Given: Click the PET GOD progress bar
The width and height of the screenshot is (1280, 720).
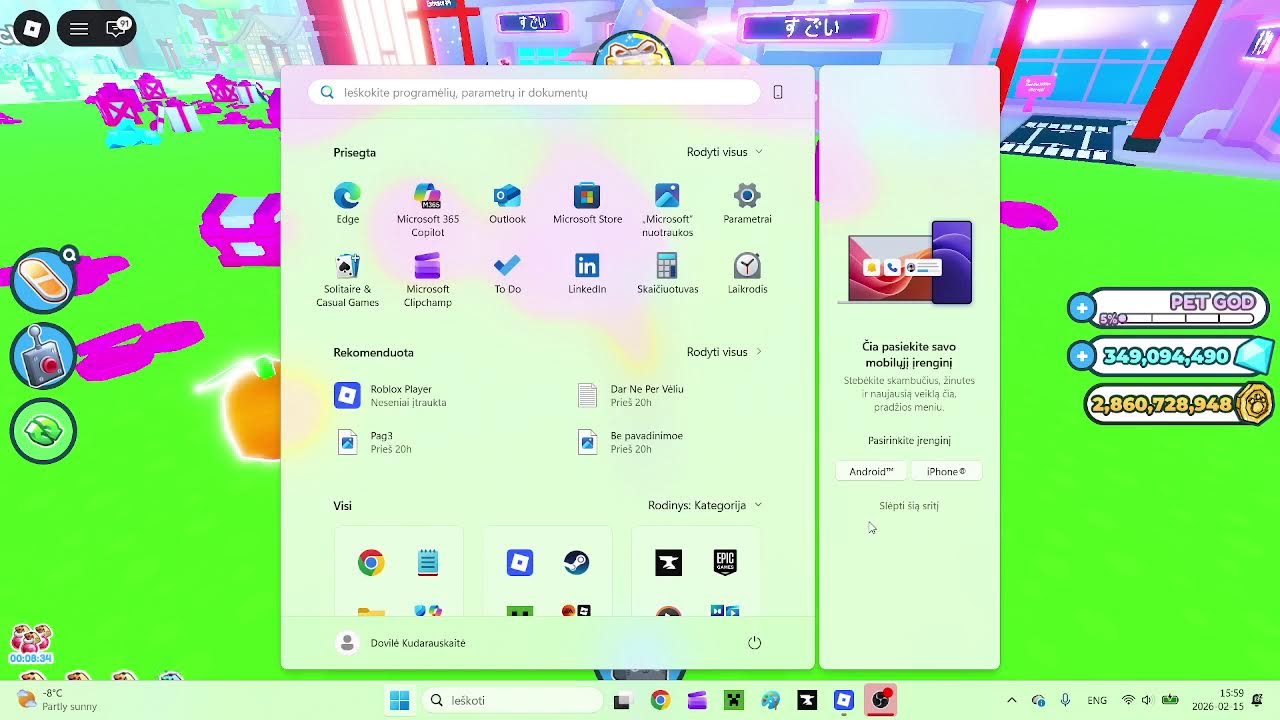Looking at the screenshot, I should [x=1177, y=319].
